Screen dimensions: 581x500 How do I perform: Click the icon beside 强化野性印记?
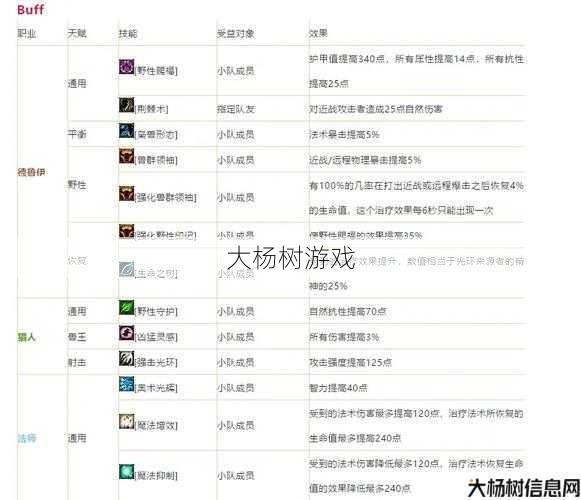[126, 231]
